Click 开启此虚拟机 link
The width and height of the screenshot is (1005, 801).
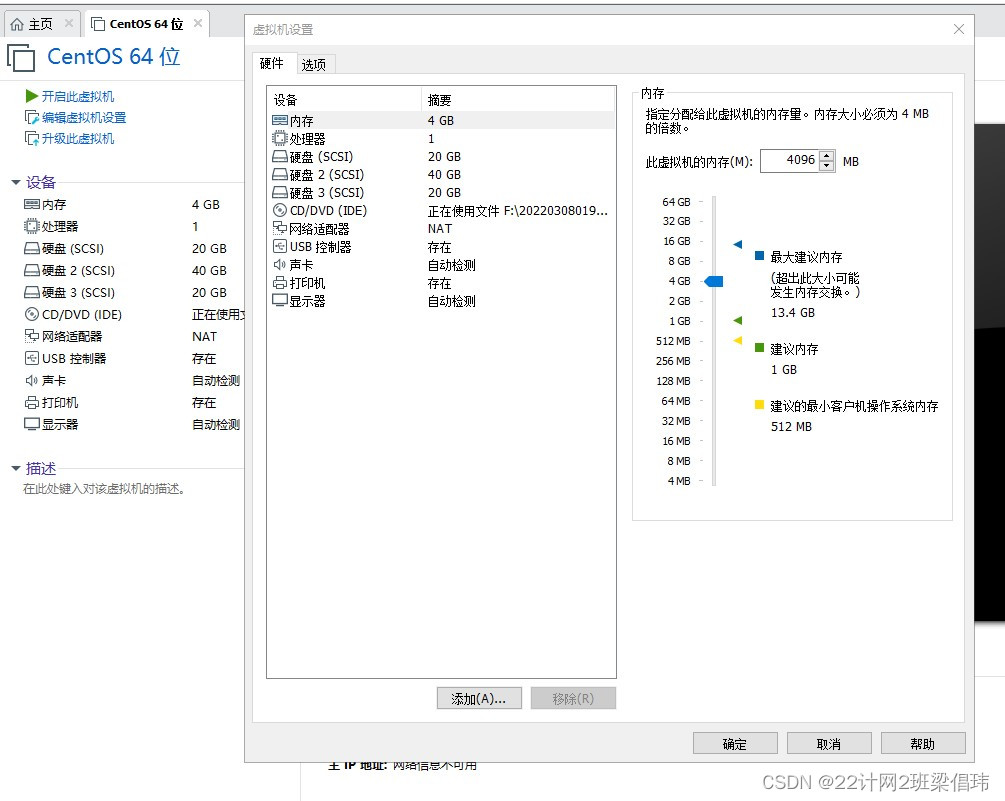click(x=78, y=96)
